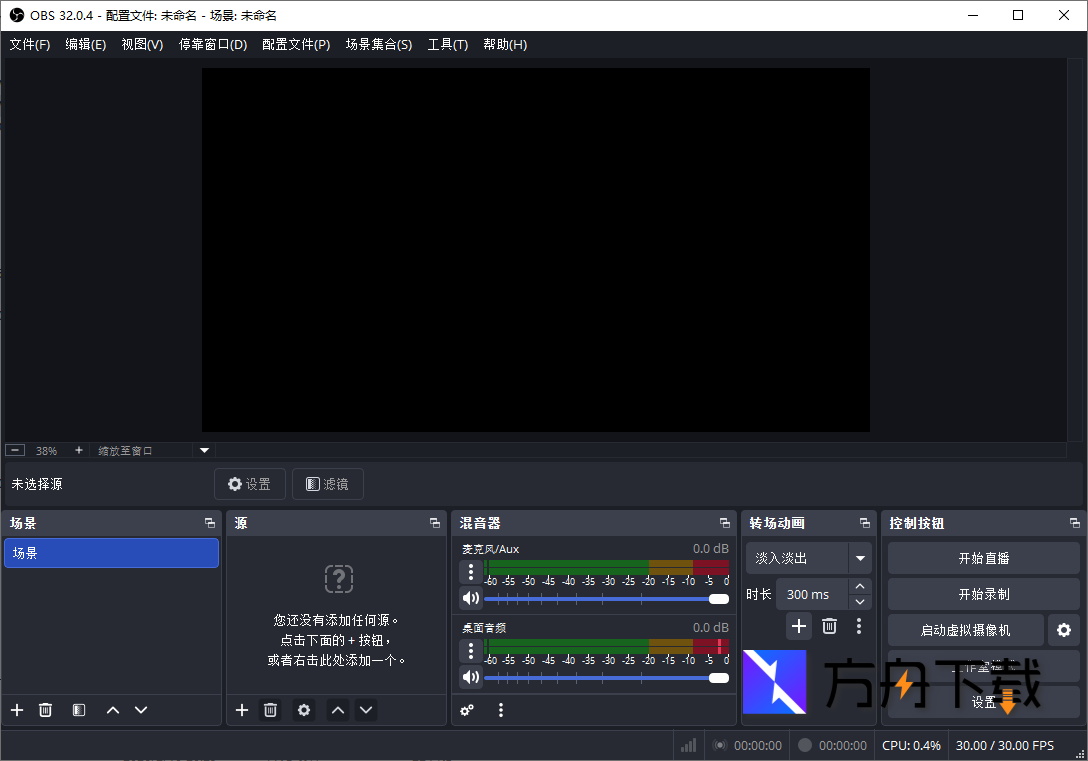Open the 视图(V) menu

point(141,44)
